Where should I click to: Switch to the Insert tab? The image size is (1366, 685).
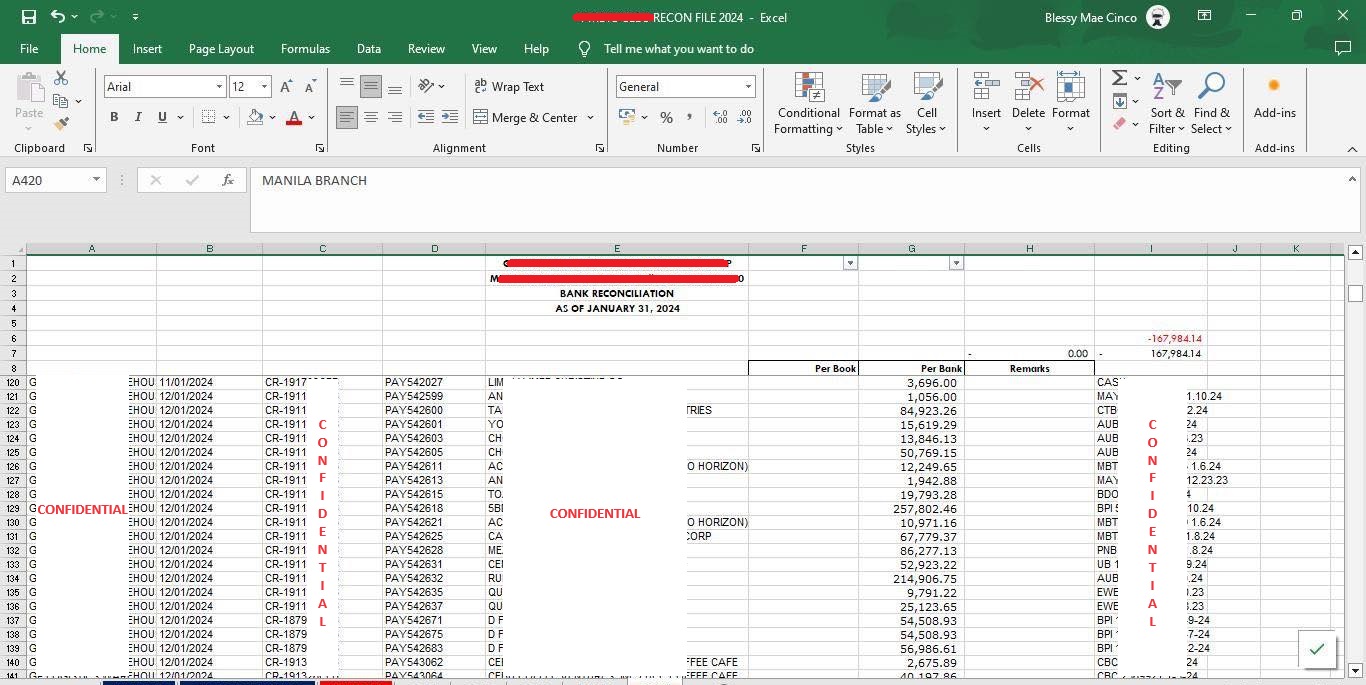[x=147, y=49]
